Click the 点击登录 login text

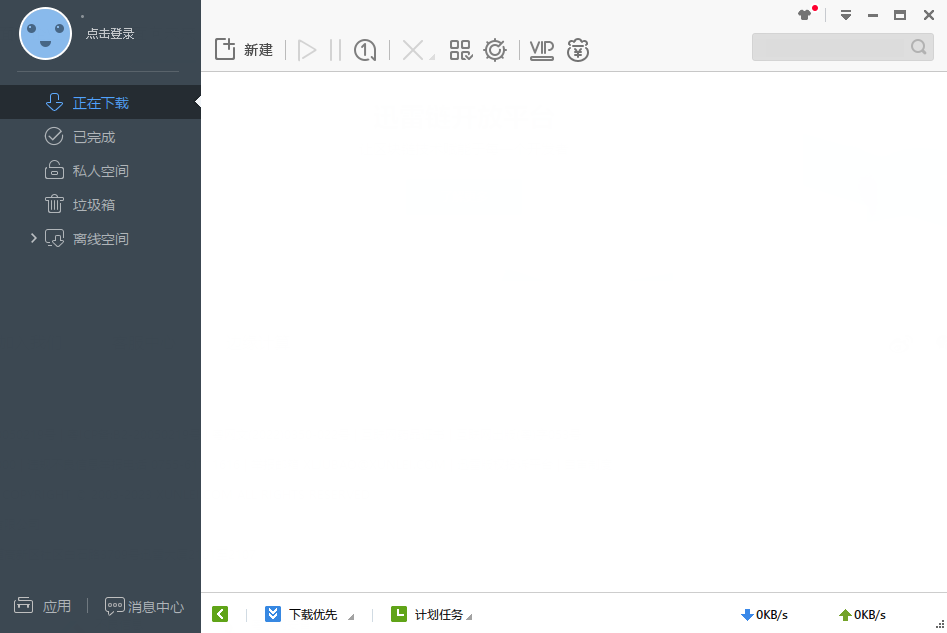click(110, 34)
